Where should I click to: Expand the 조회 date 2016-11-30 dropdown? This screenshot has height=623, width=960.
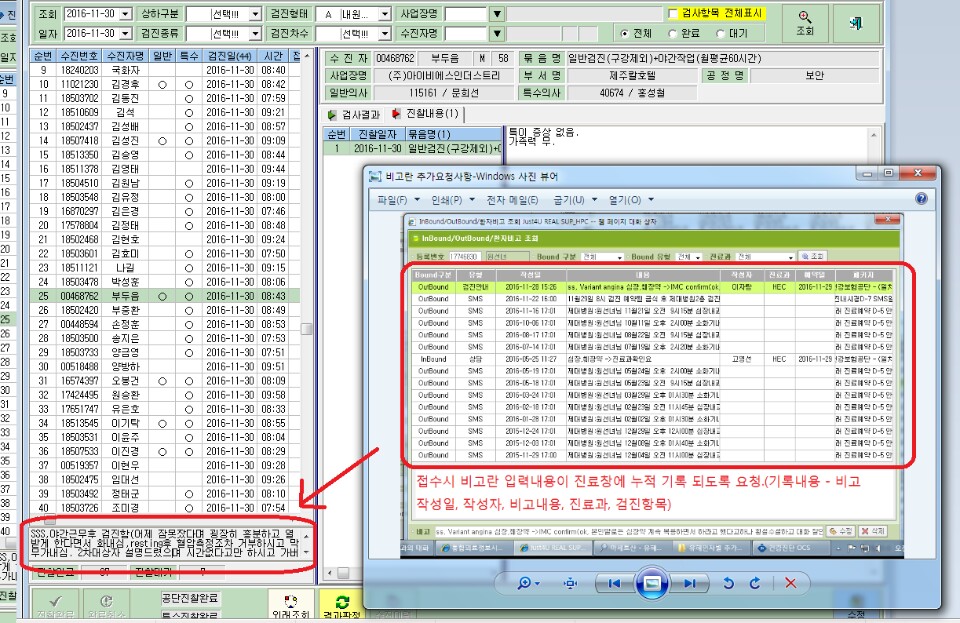pos(126,13)
